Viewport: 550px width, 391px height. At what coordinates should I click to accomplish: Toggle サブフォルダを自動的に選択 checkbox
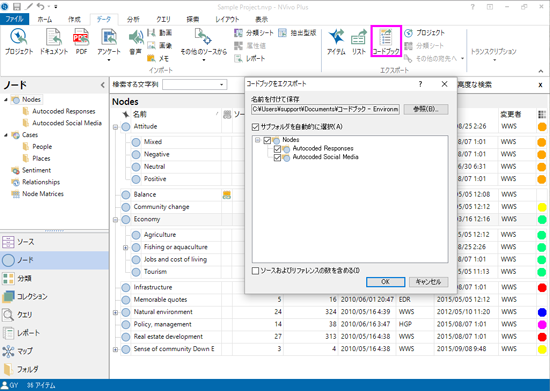[x=255, y=127]
